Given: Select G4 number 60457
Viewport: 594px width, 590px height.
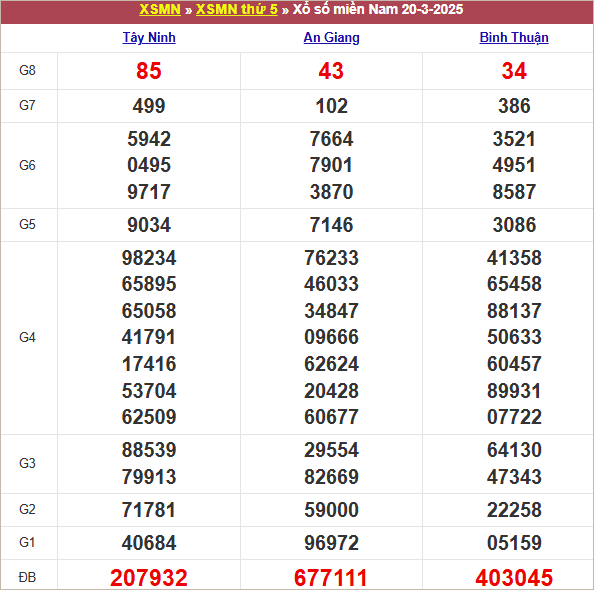Looking at the screenshot, I should 514,364.
